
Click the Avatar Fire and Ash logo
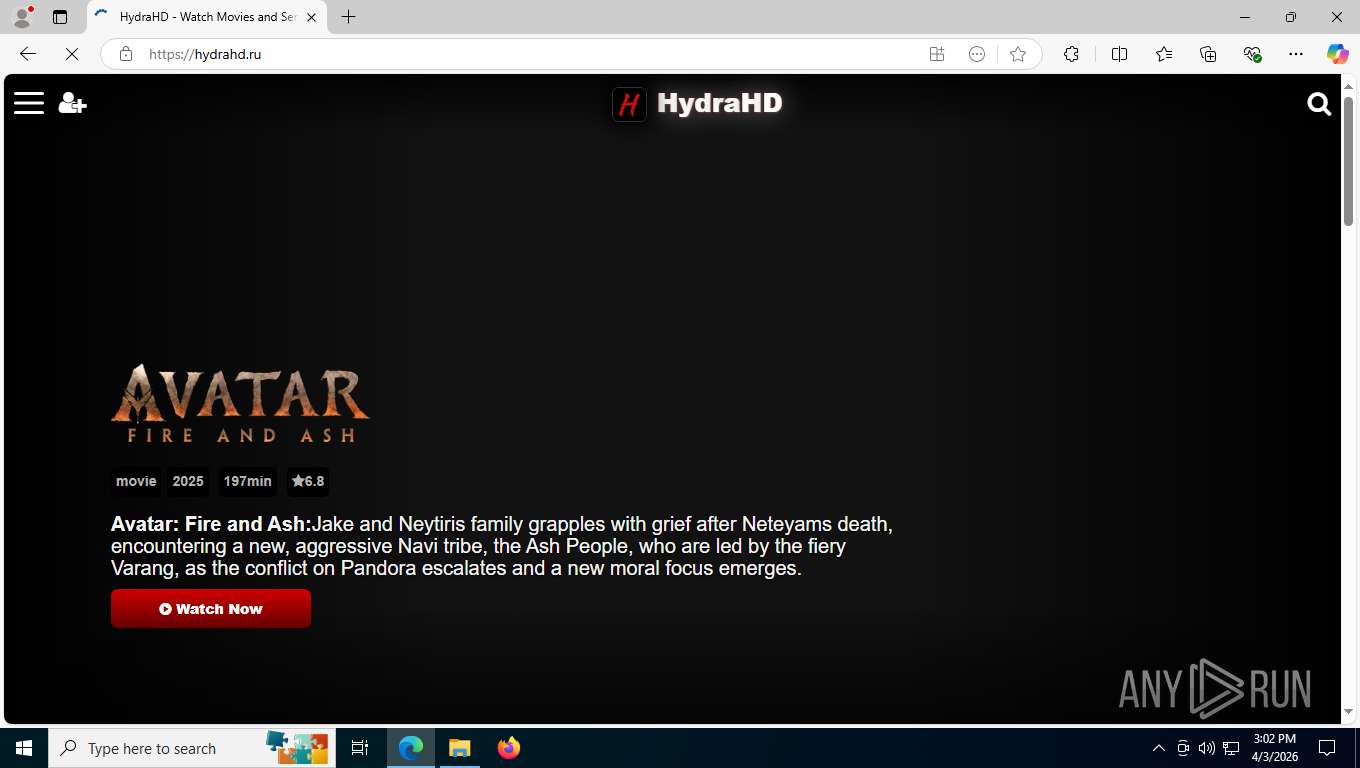tap(240, 403)
